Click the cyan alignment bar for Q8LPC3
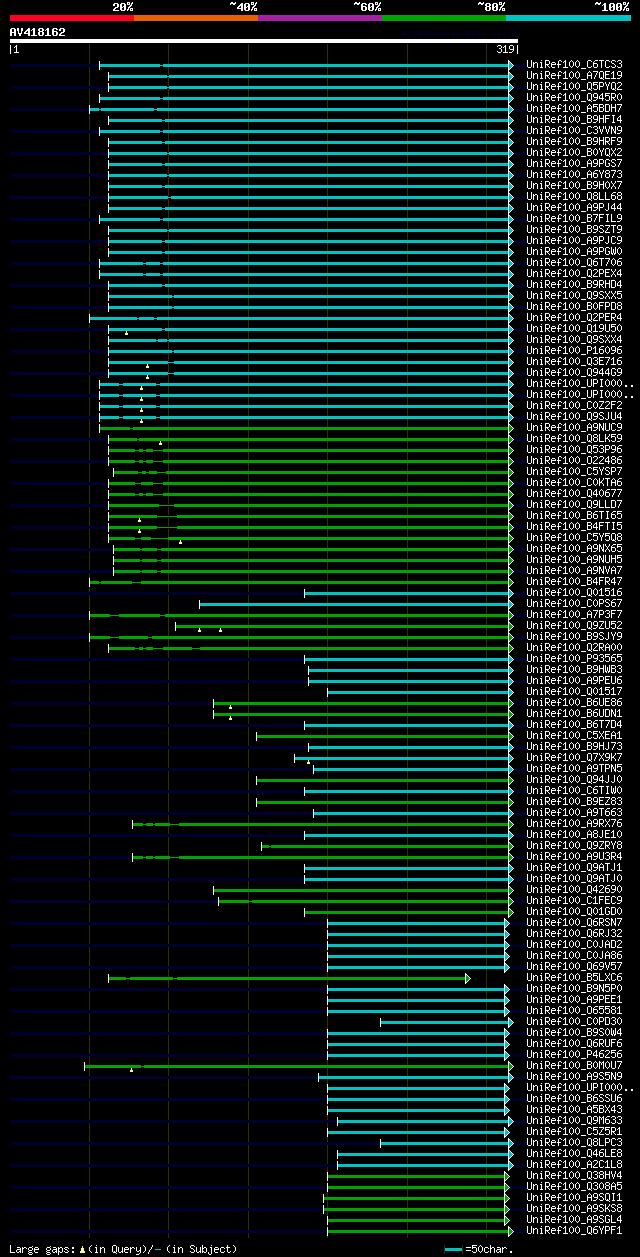640x1257 pixels. pos(446,1143)
